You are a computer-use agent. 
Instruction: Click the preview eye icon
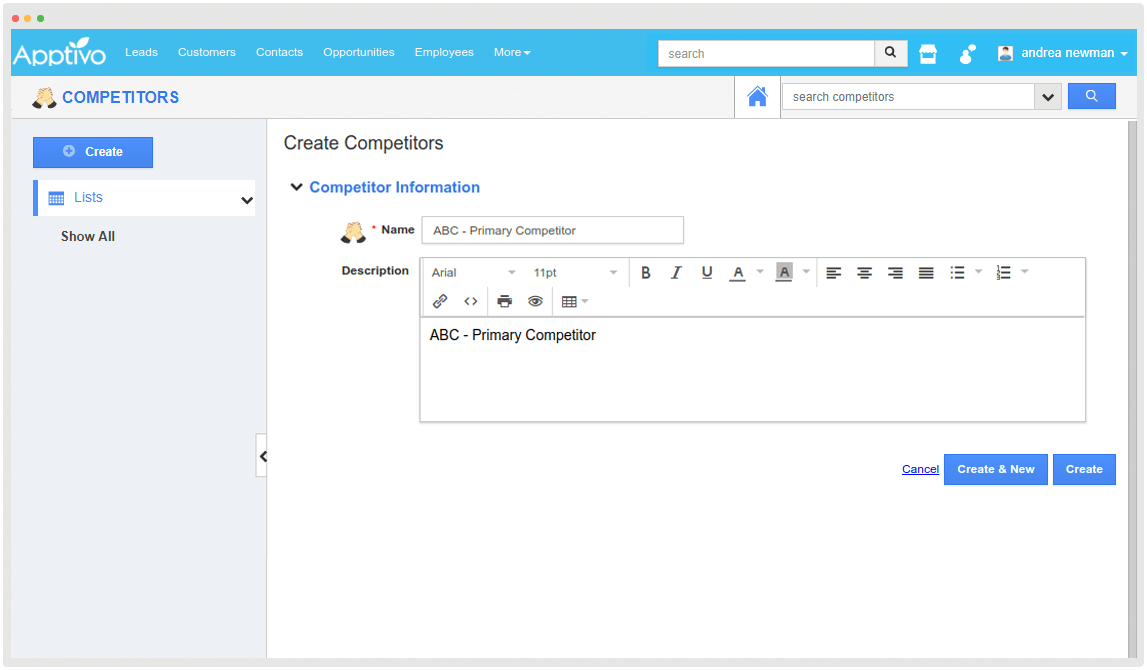[535, 301]
